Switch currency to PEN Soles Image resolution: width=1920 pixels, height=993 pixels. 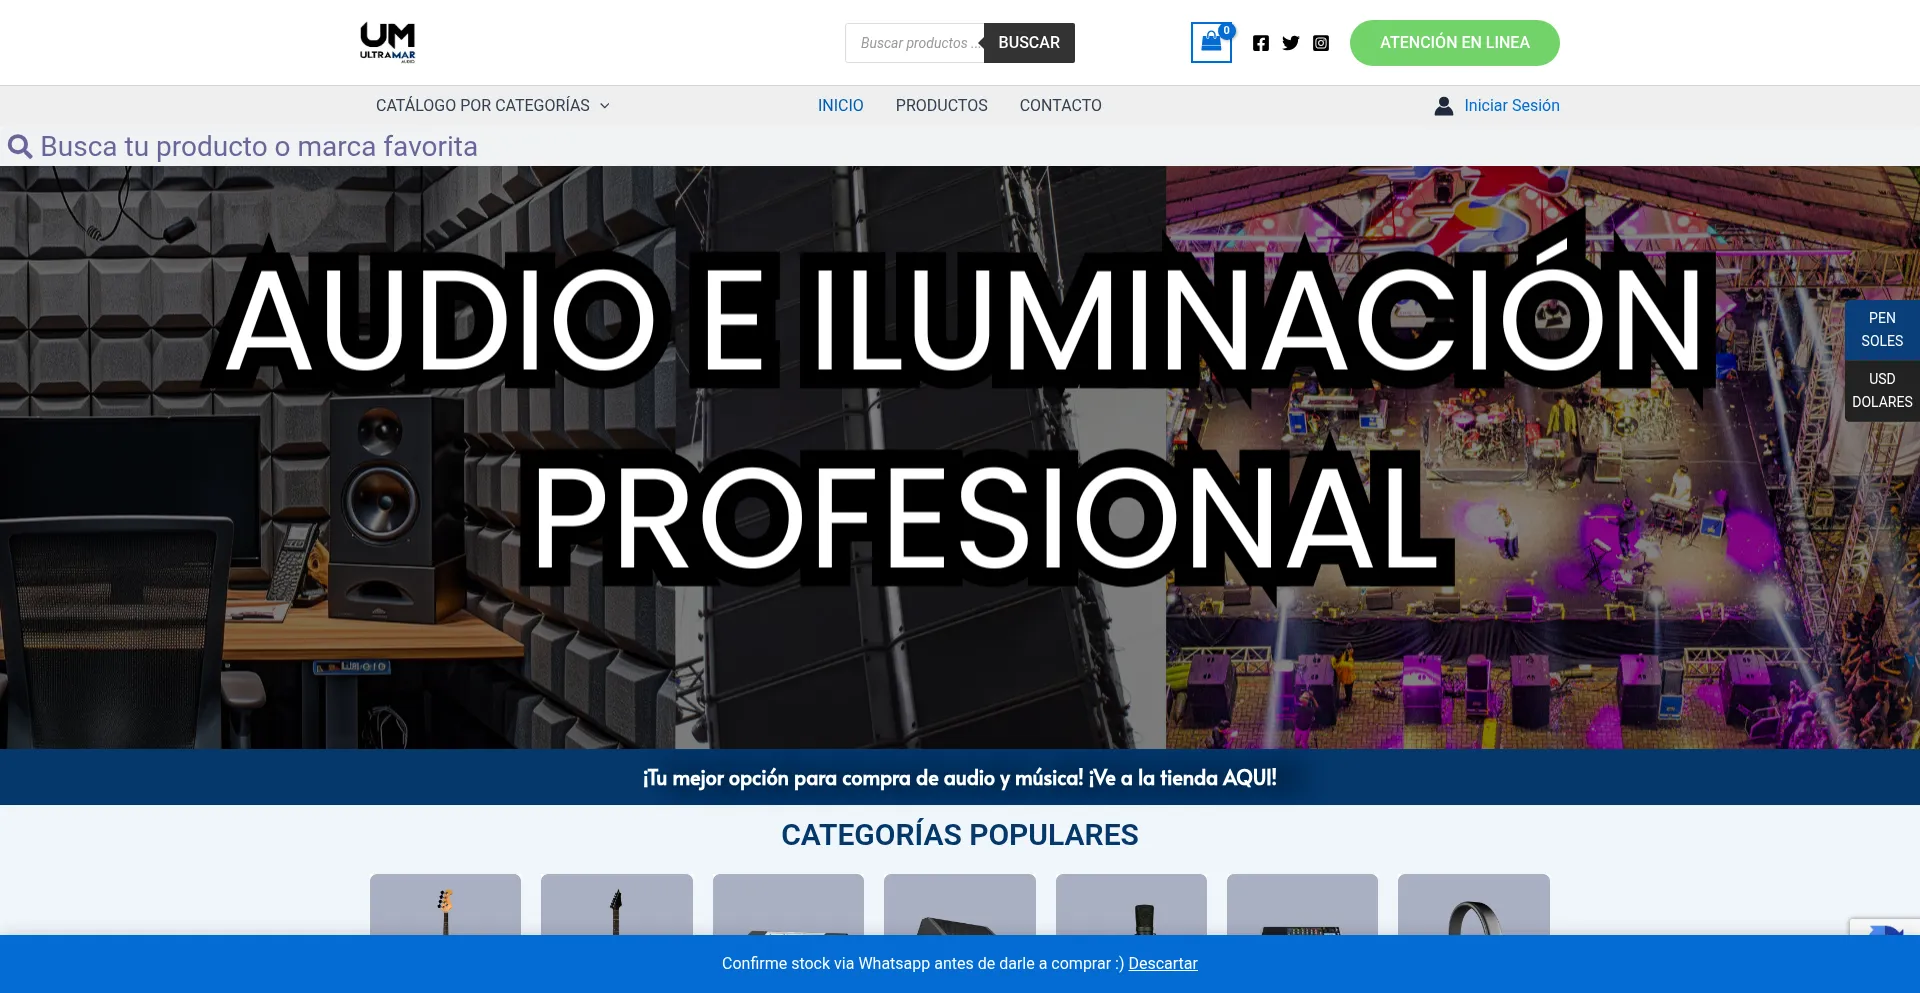[1881, 329]
